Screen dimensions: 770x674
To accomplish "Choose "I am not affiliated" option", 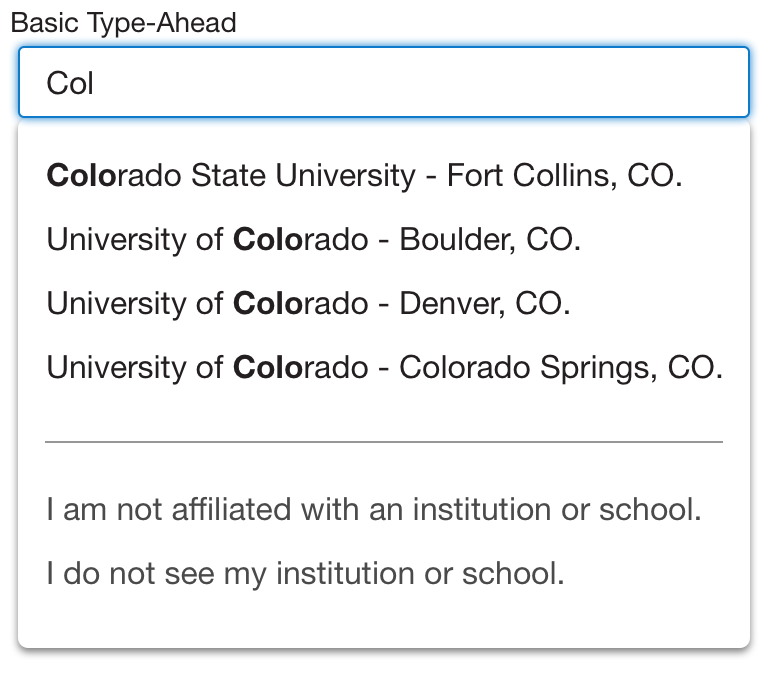I will 374,510.
